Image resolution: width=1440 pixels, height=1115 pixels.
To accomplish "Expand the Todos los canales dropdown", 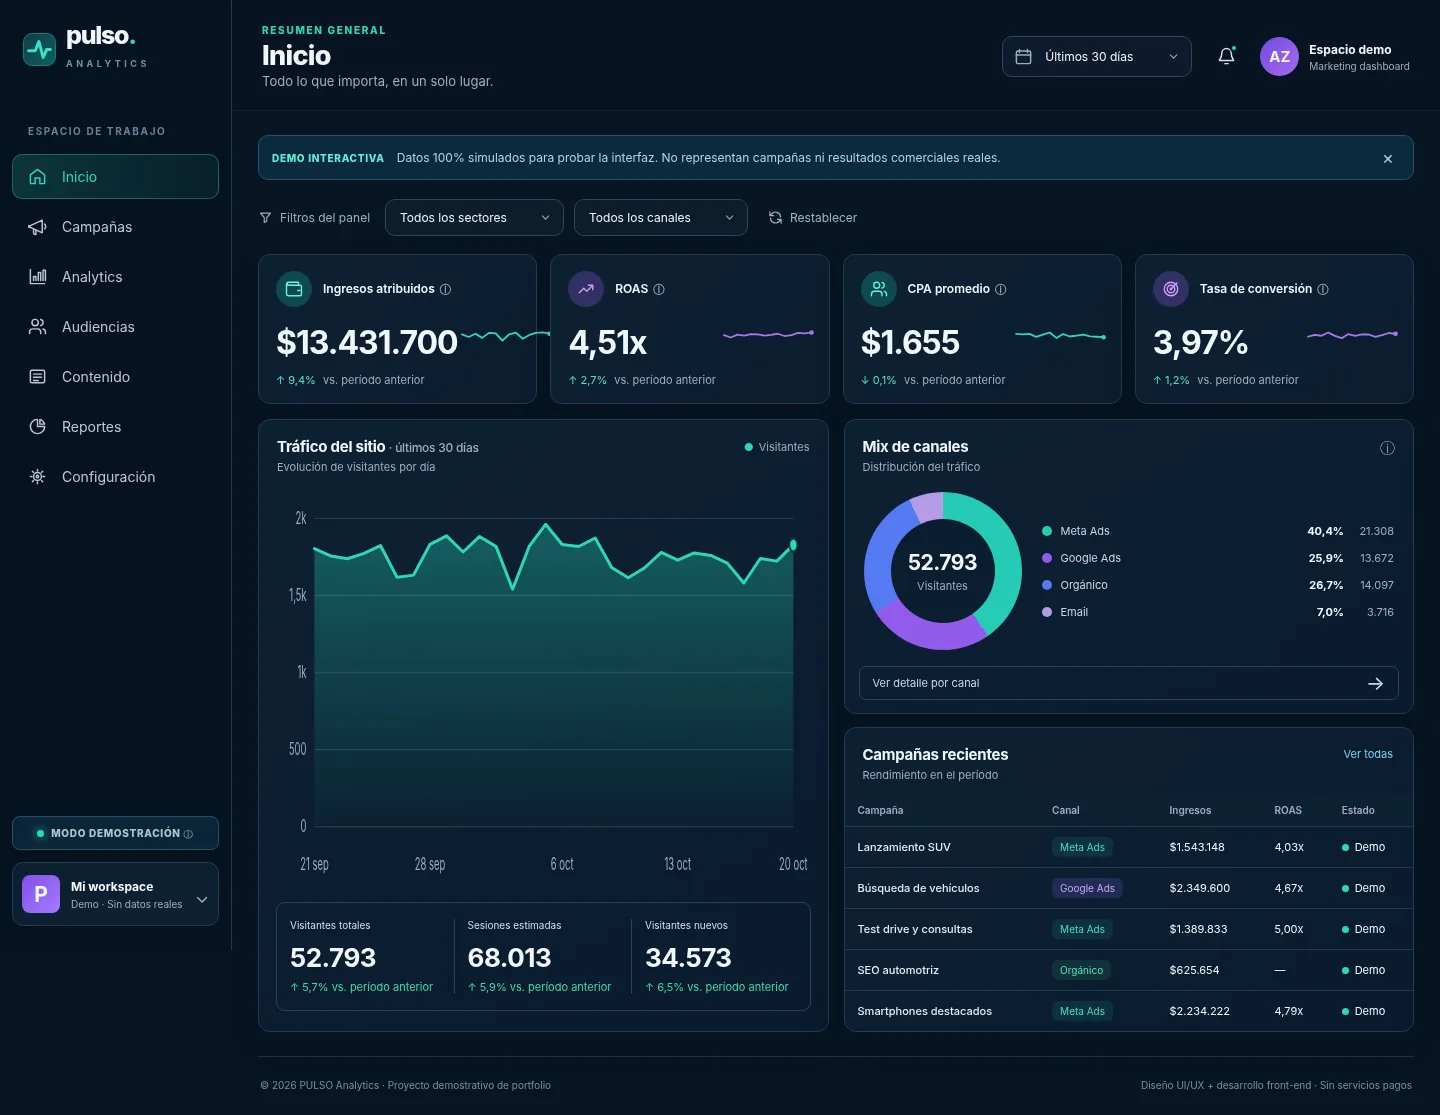I will point(661,218).
